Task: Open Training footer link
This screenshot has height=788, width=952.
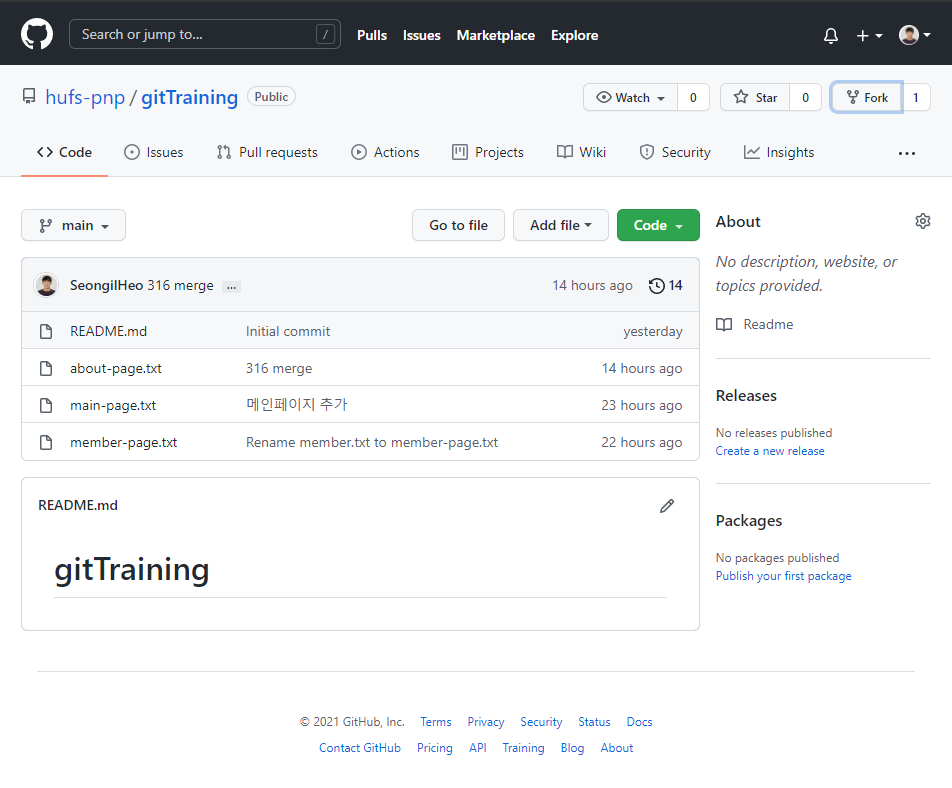Action: pyautogui.click(x=523, y=748)
